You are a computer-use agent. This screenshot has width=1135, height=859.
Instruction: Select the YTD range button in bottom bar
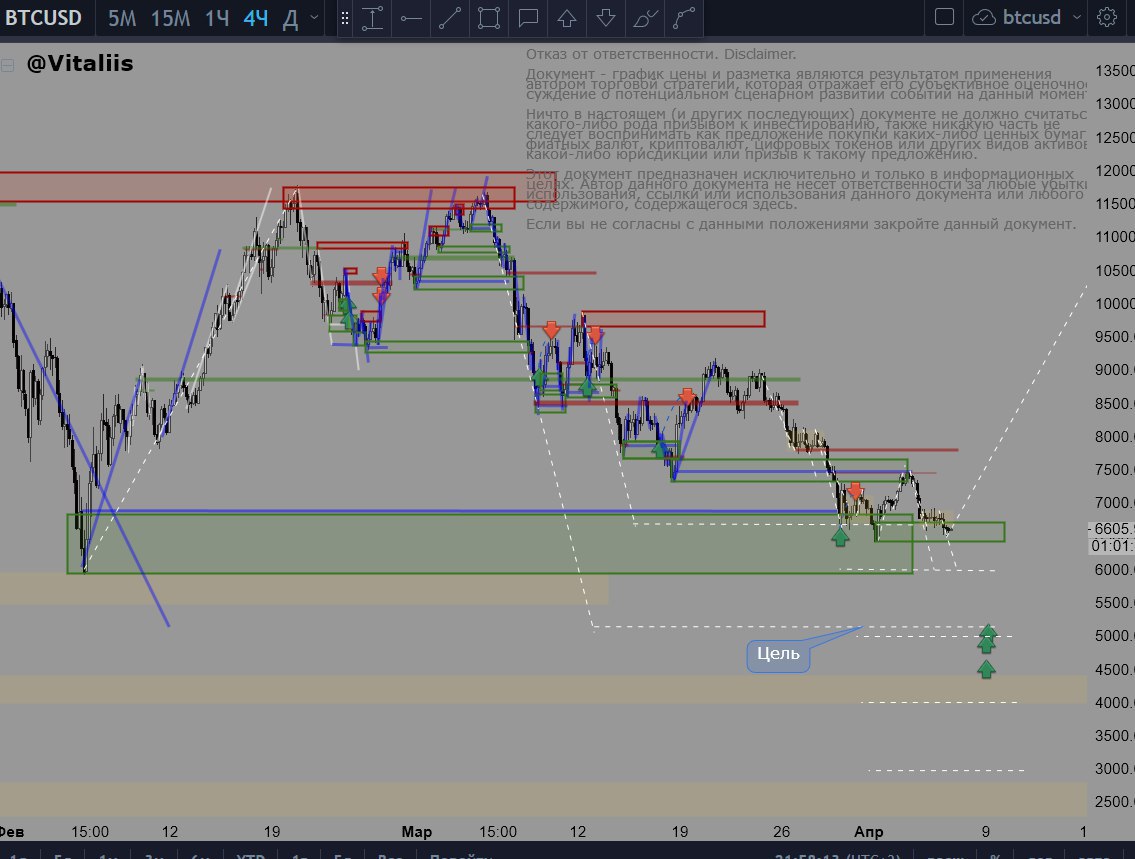pyautogui.click(x=250, y=855)
